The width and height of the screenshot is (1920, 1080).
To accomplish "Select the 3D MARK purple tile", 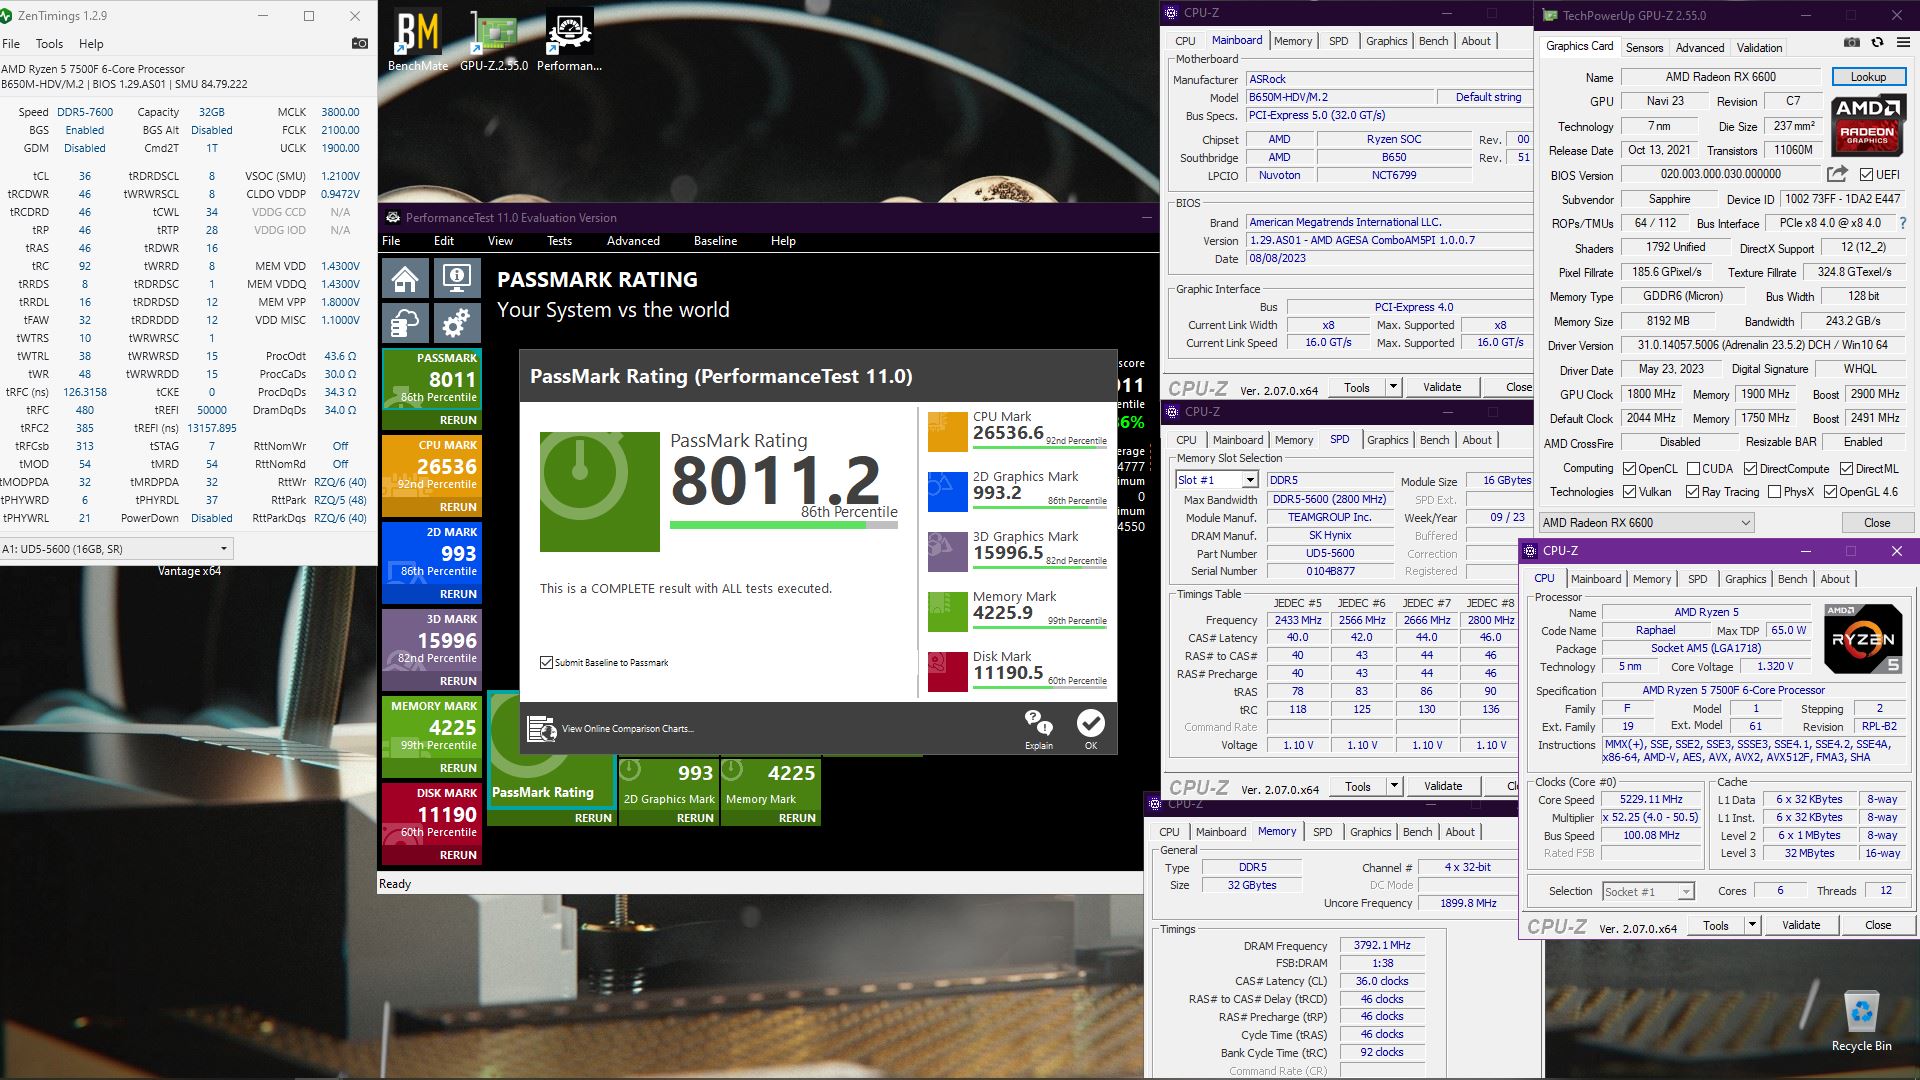I will 431,649.
